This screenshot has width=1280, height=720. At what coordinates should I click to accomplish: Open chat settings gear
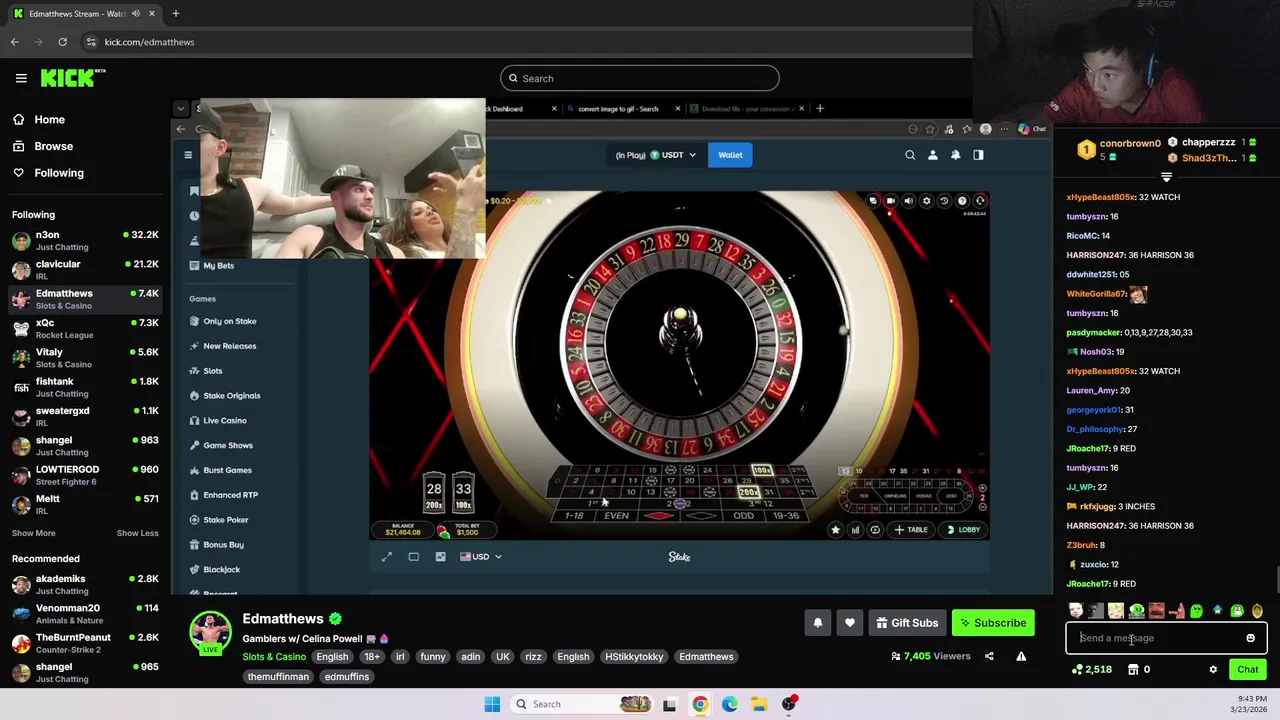pos(1213,670)
